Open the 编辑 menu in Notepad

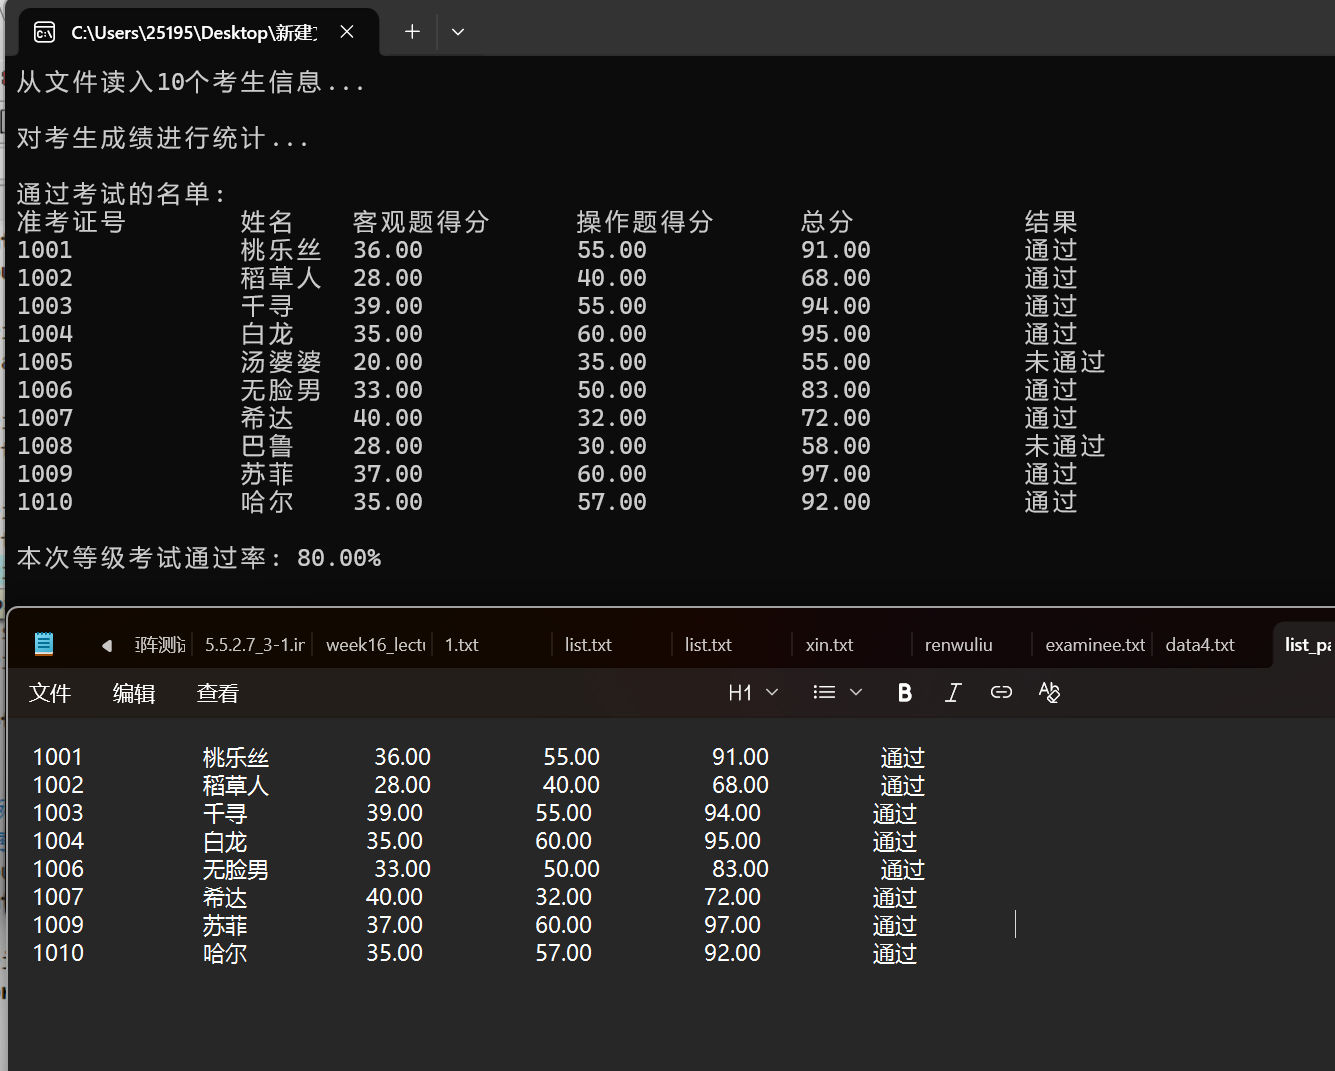click(x=134, y=693)
